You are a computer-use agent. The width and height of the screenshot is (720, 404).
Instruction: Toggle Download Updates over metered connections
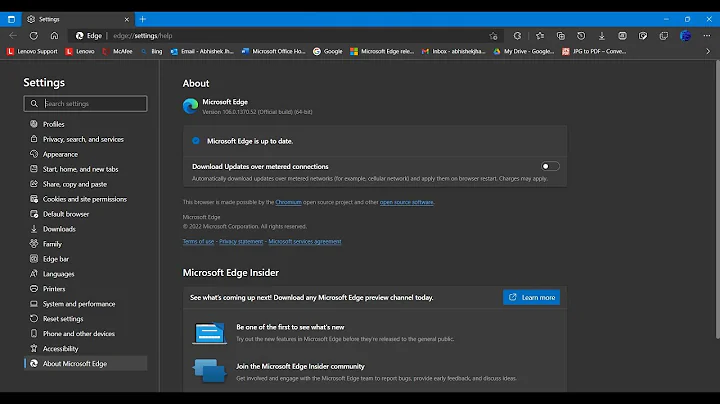pos(550,166)
